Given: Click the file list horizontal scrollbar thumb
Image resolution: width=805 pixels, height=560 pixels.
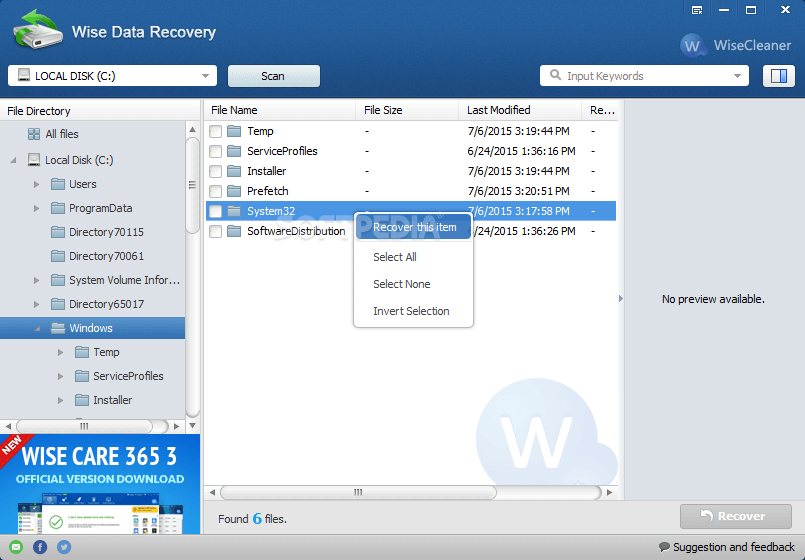Looking at the screenshot, I should [x=358, y=492].
